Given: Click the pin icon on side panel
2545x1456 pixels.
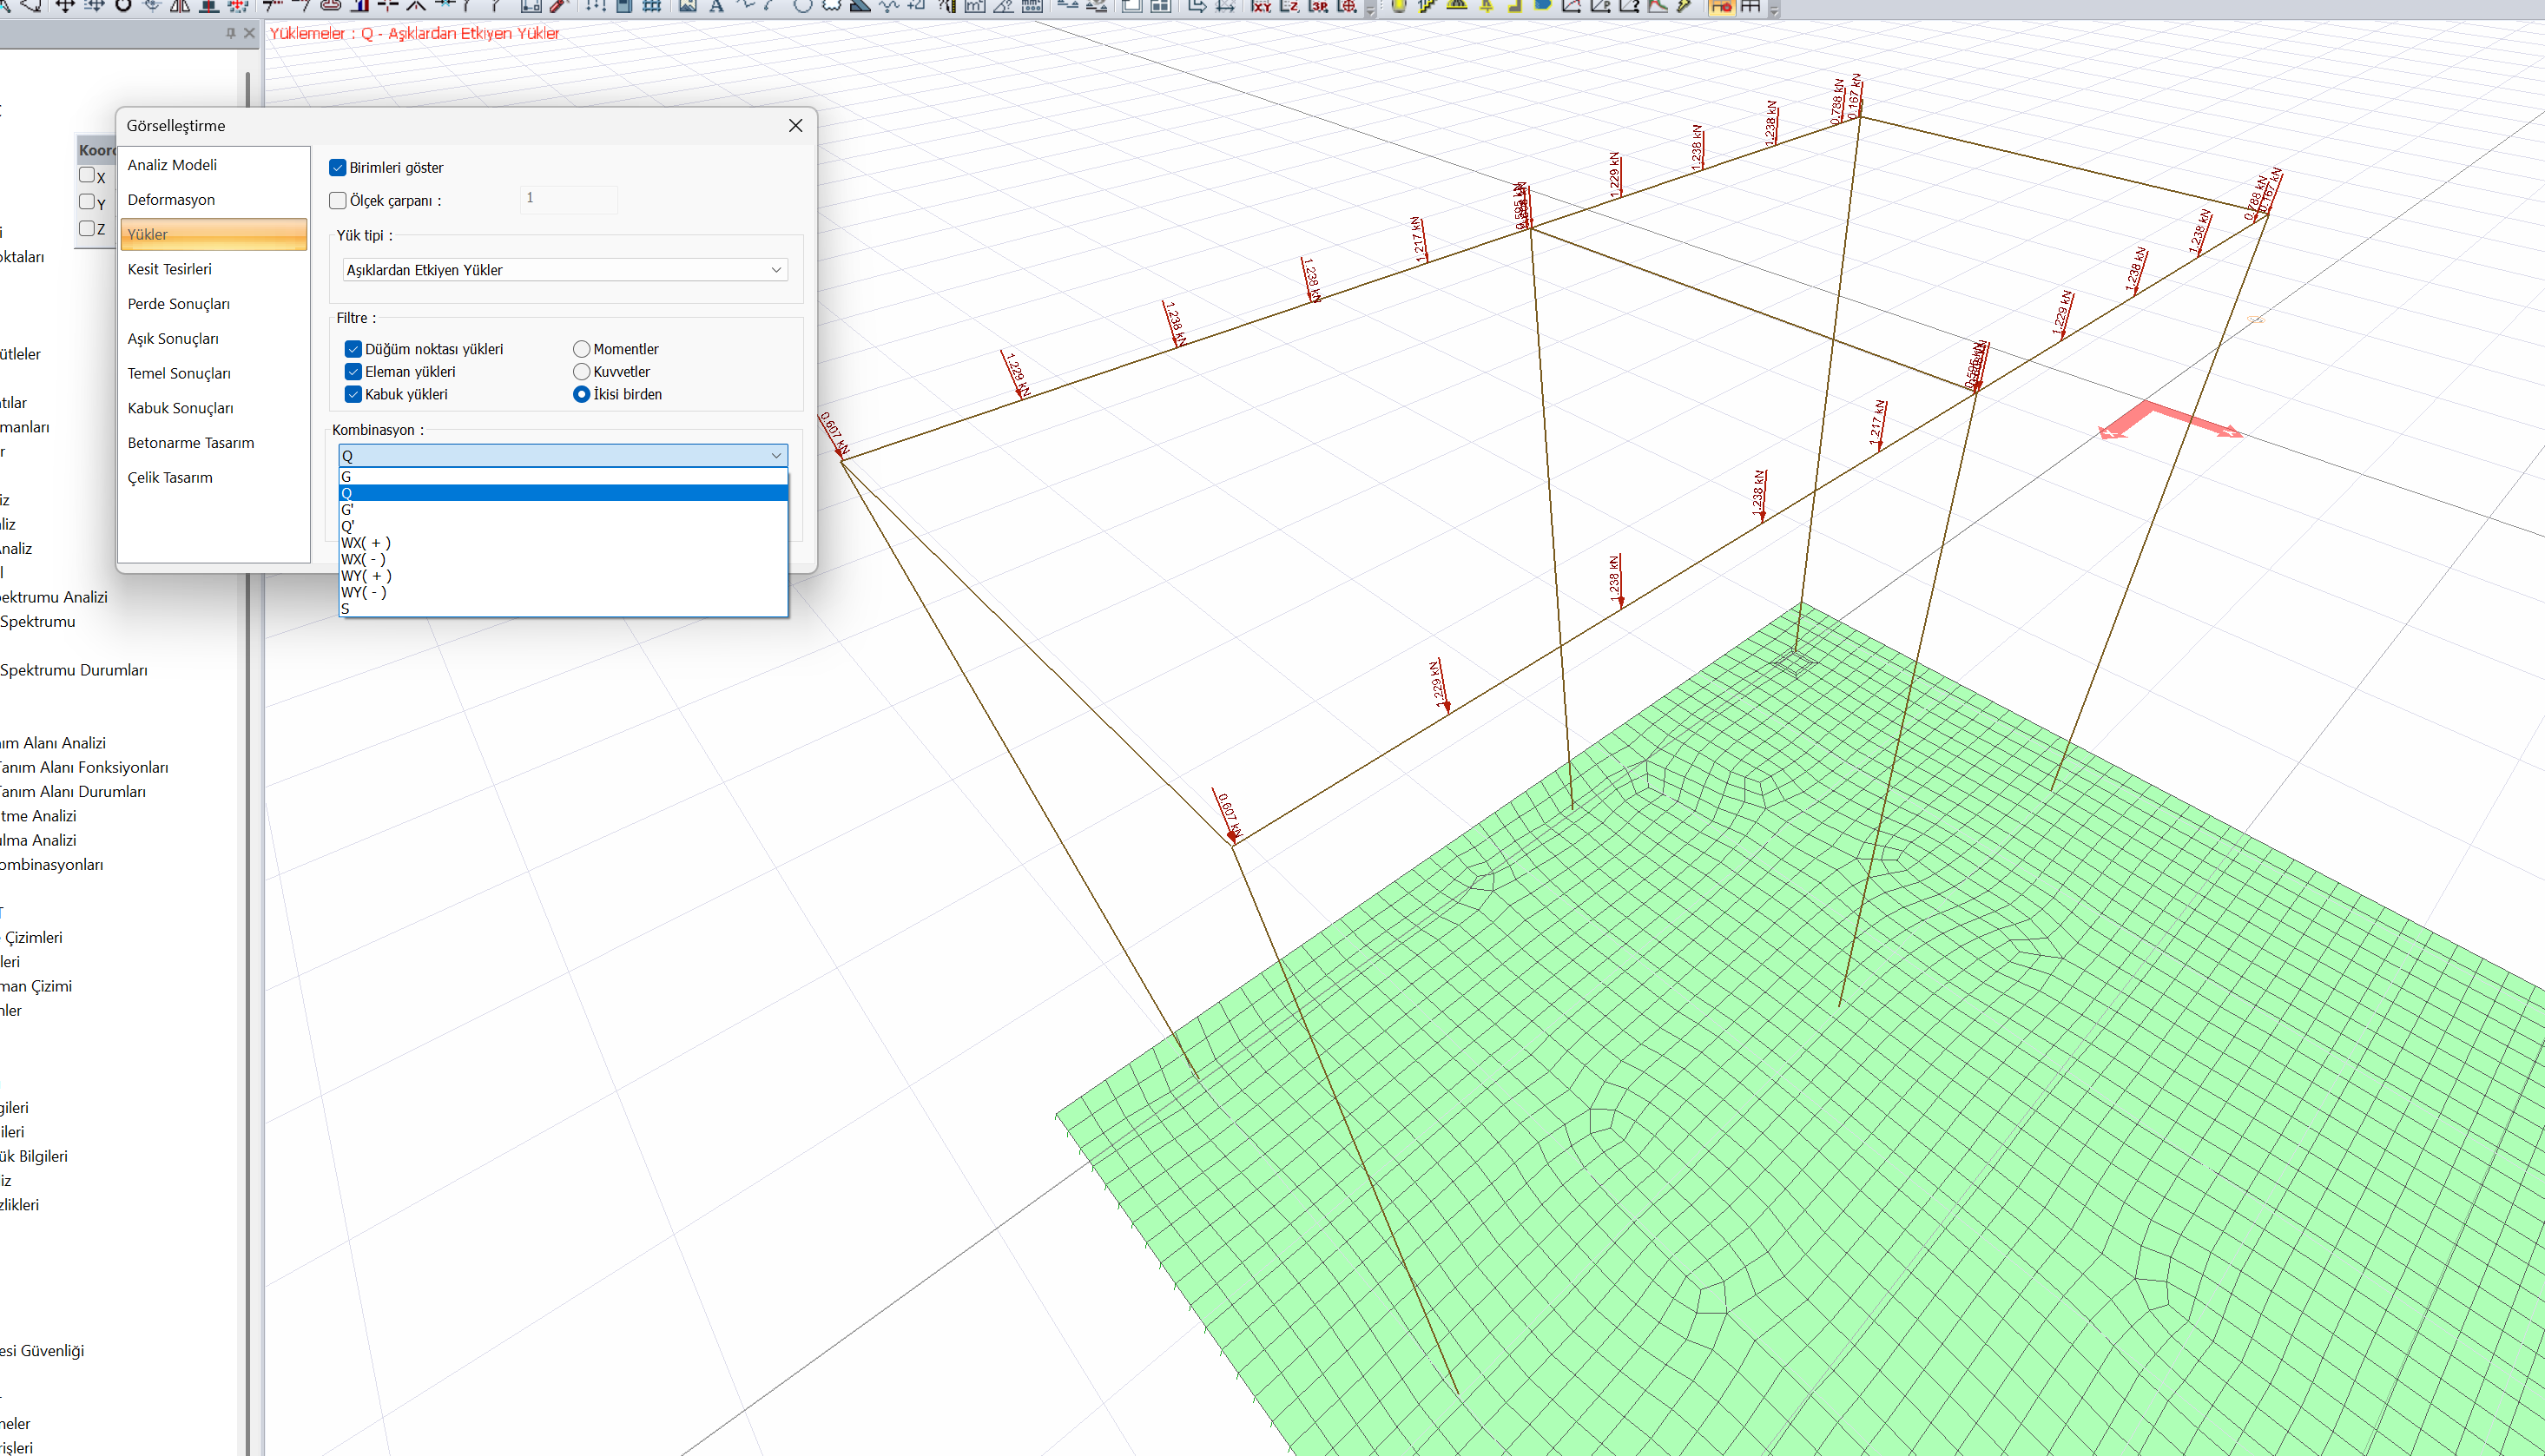Looking at the screenshot, I should 231,33.
